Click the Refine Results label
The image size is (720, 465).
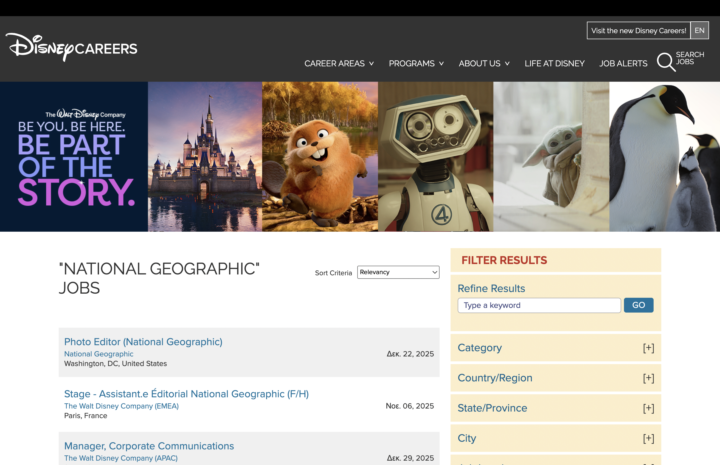point(491,288)
